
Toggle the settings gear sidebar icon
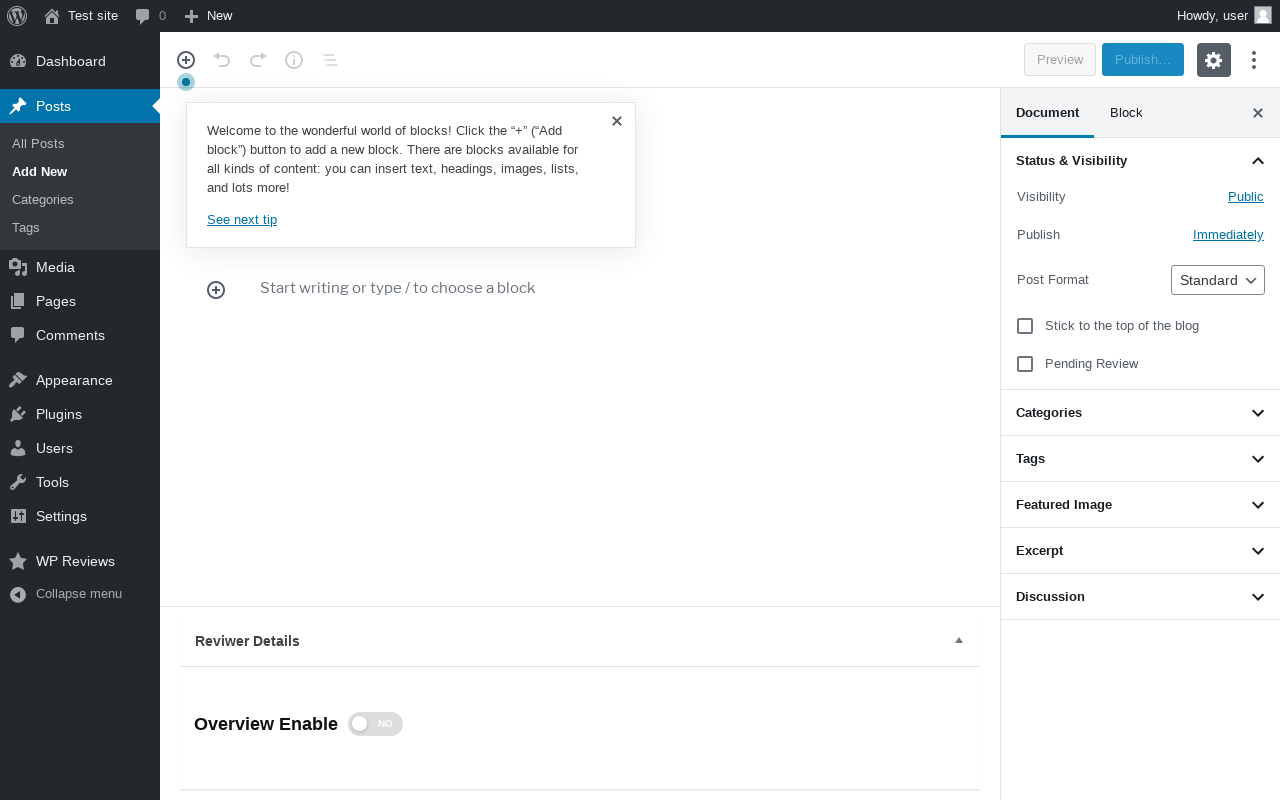pyautogui.click(x=1213, y=60)
